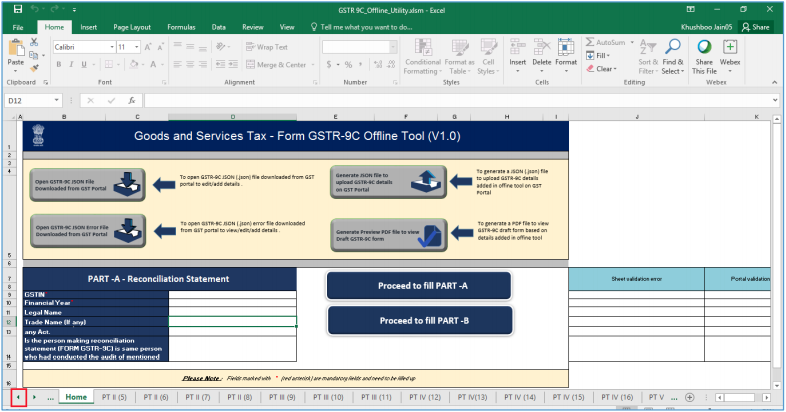Click column D header
Image resolution: width=786 pixels, height=412 pixels.
233,117
